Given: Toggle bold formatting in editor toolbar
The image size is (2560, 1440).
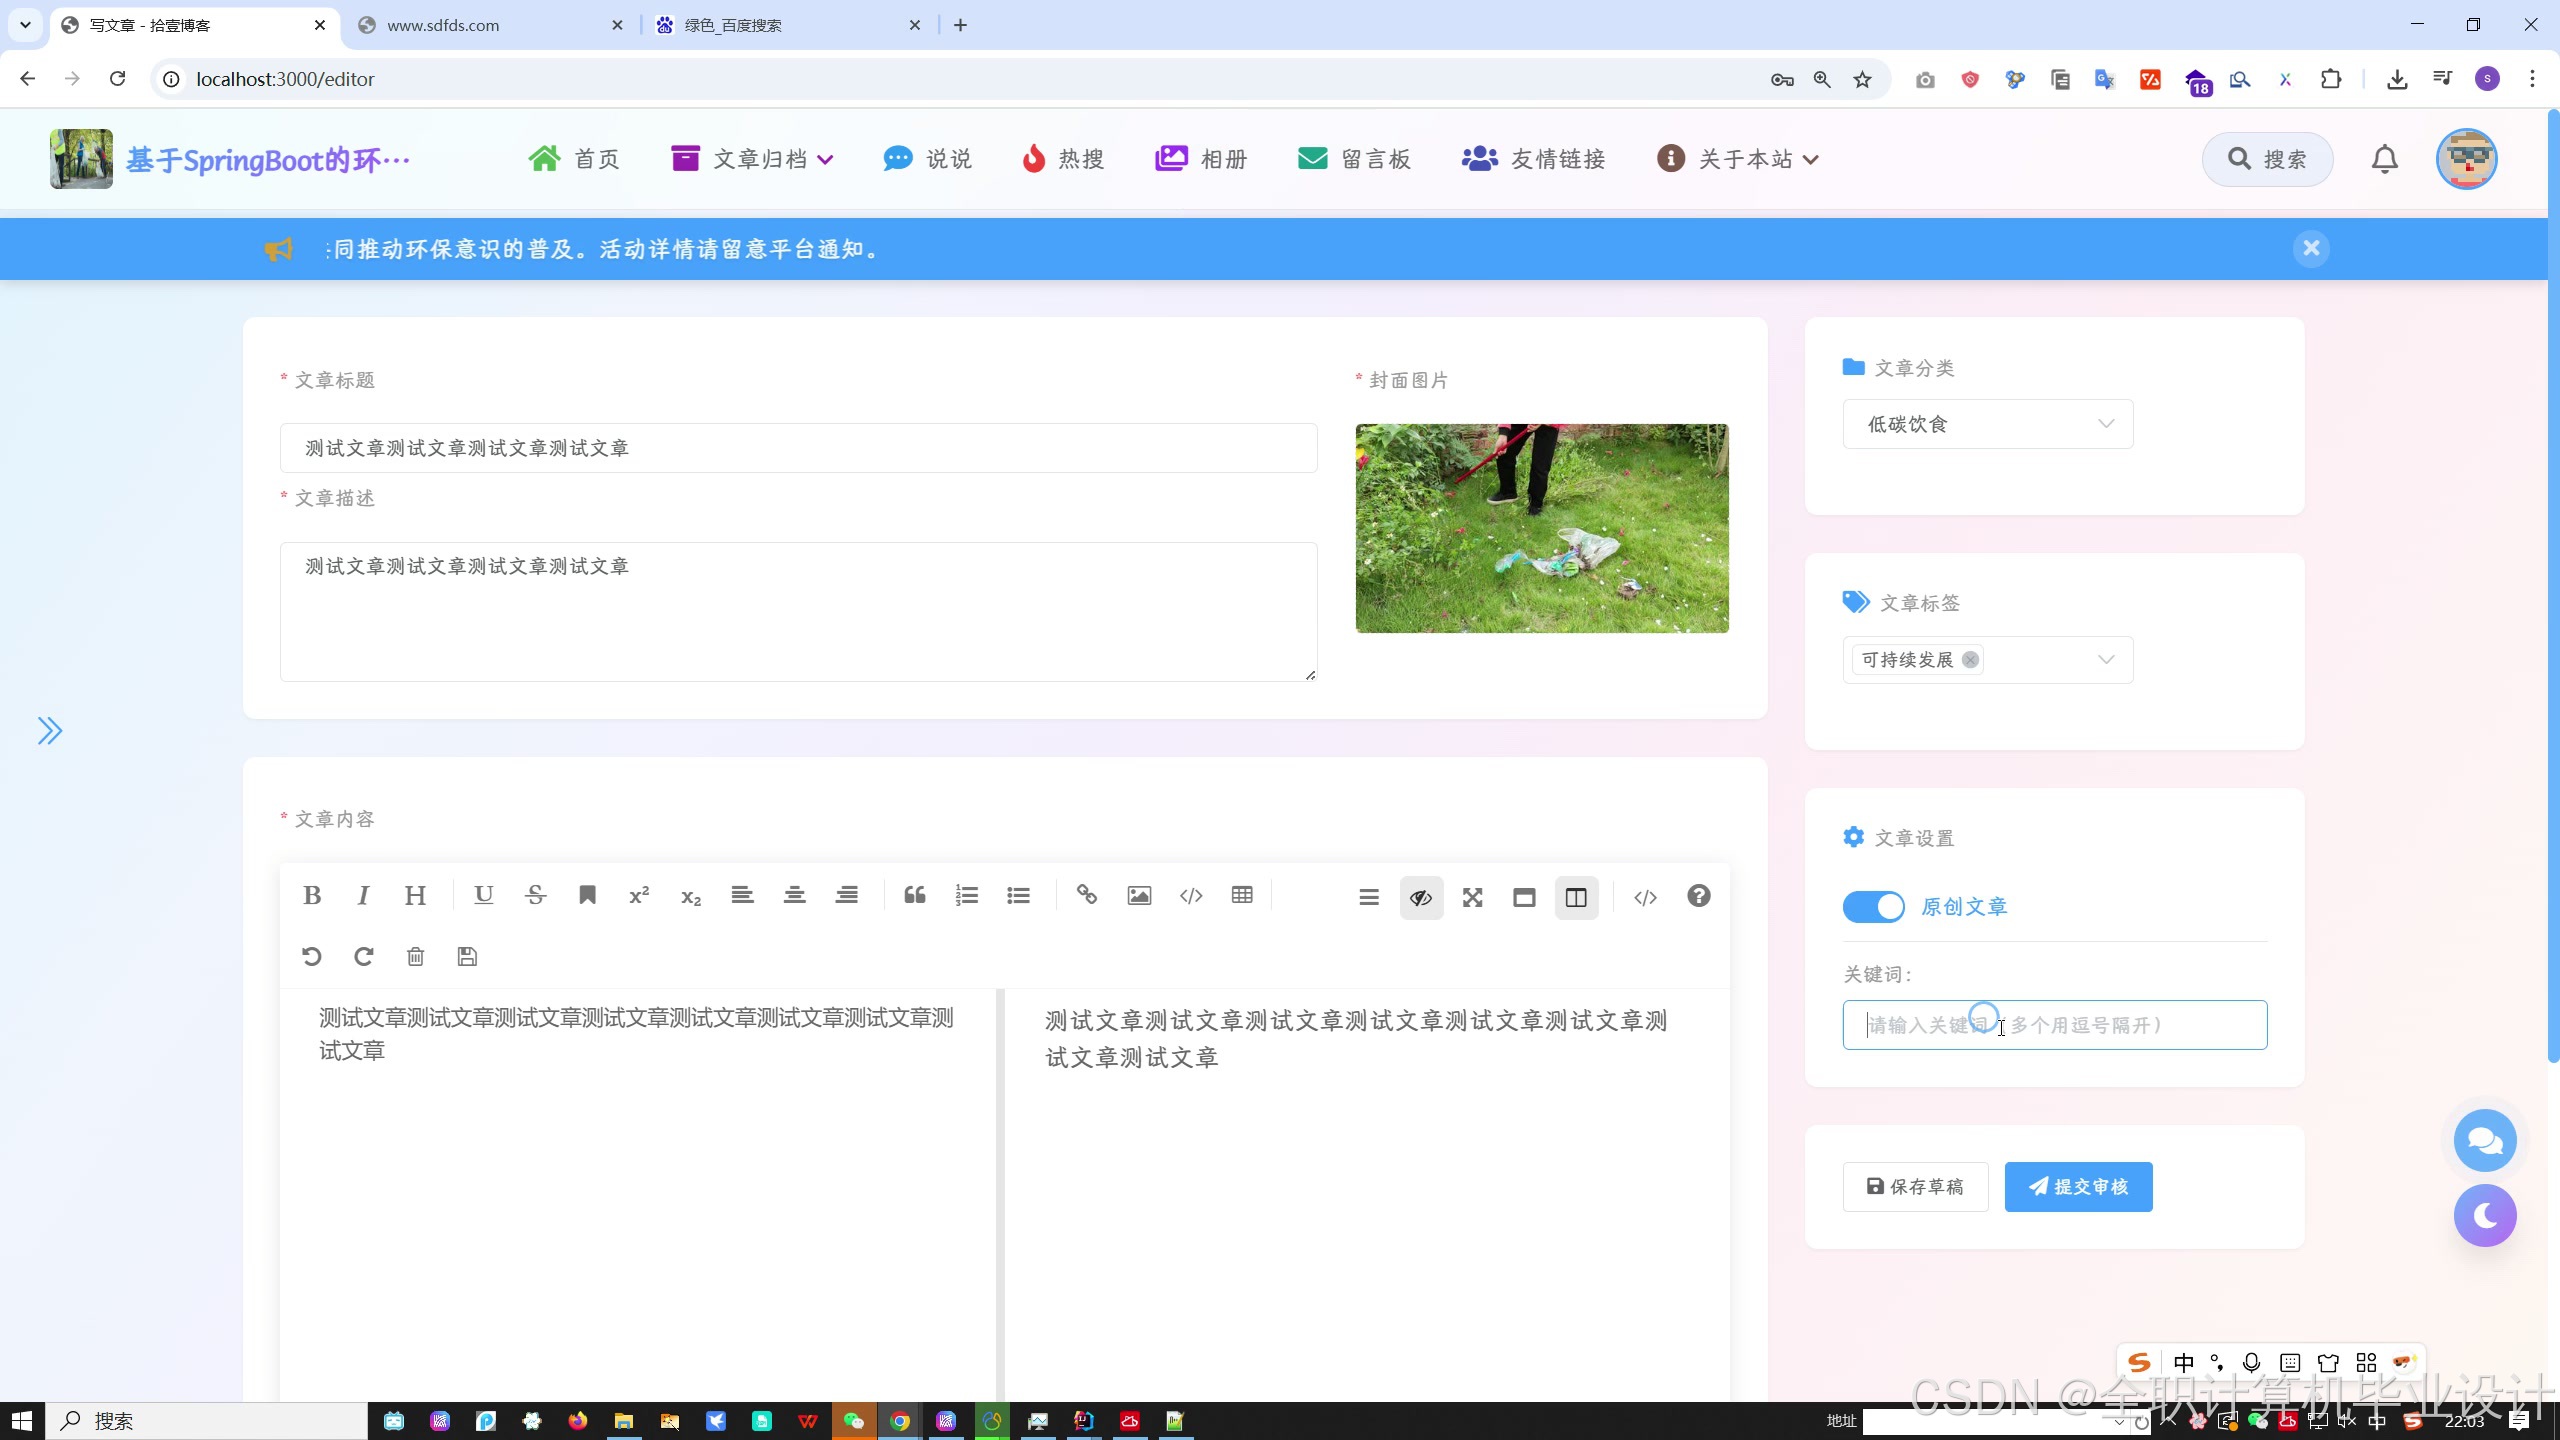Looking at the screenshot, I should point(312,895).
